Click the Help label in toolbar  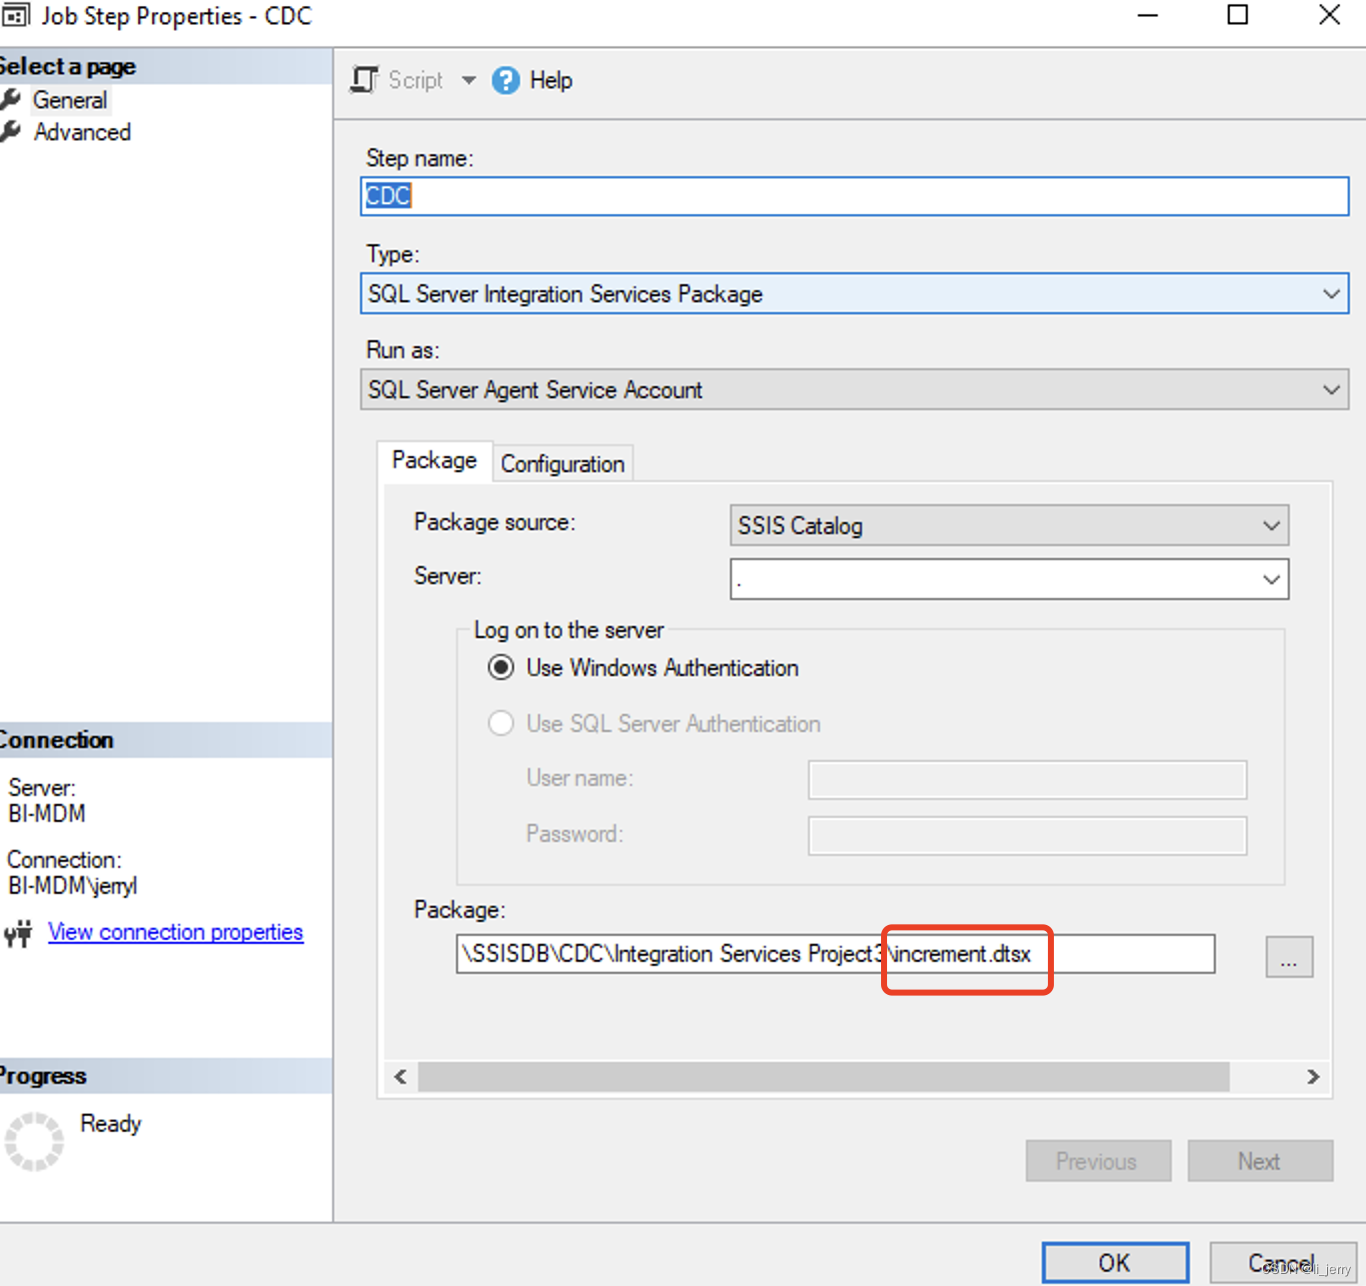(x=551, y=80)
